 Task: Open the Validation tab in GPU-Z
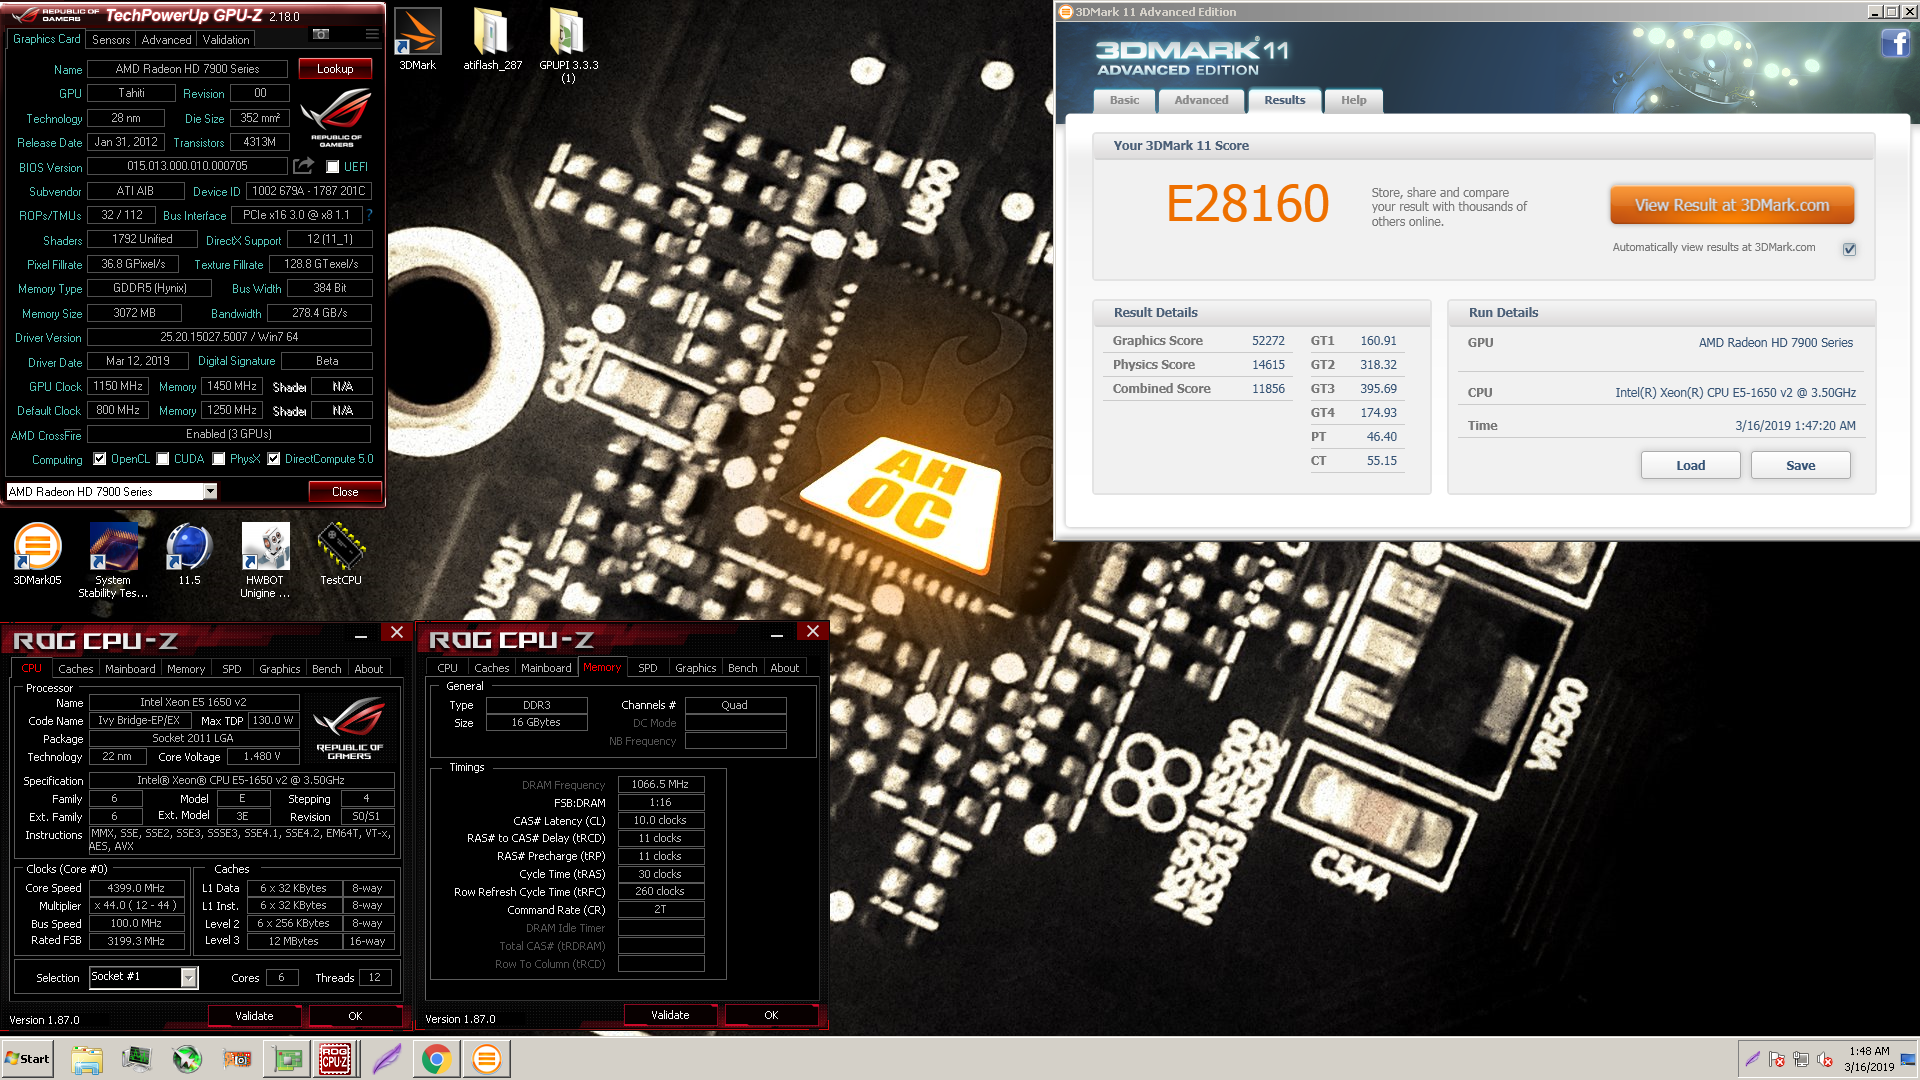point(226,40)
